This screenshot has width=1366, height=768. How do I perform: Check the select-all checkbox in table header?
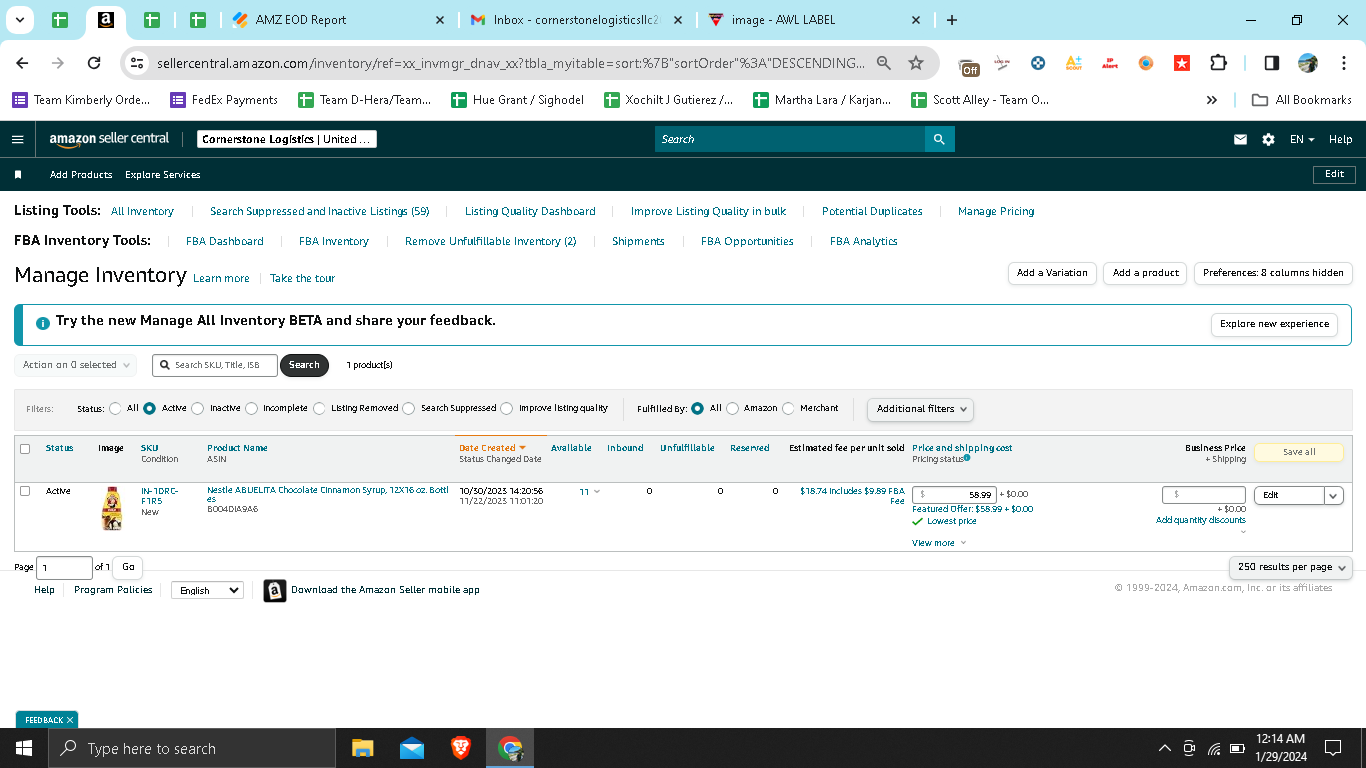pyautogui.click(x=25, y=449)
